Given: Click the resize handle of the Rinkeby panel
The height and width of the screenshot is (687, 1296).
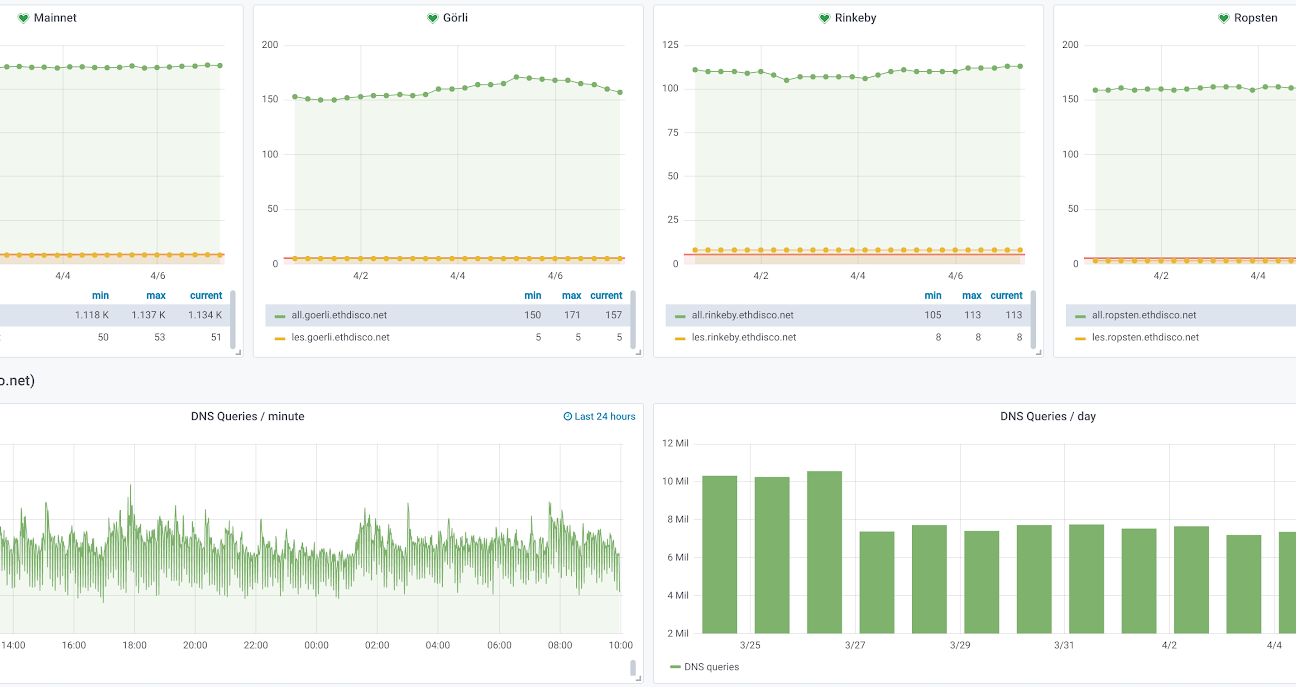Looking at the screenshot, I should 1037,351.
